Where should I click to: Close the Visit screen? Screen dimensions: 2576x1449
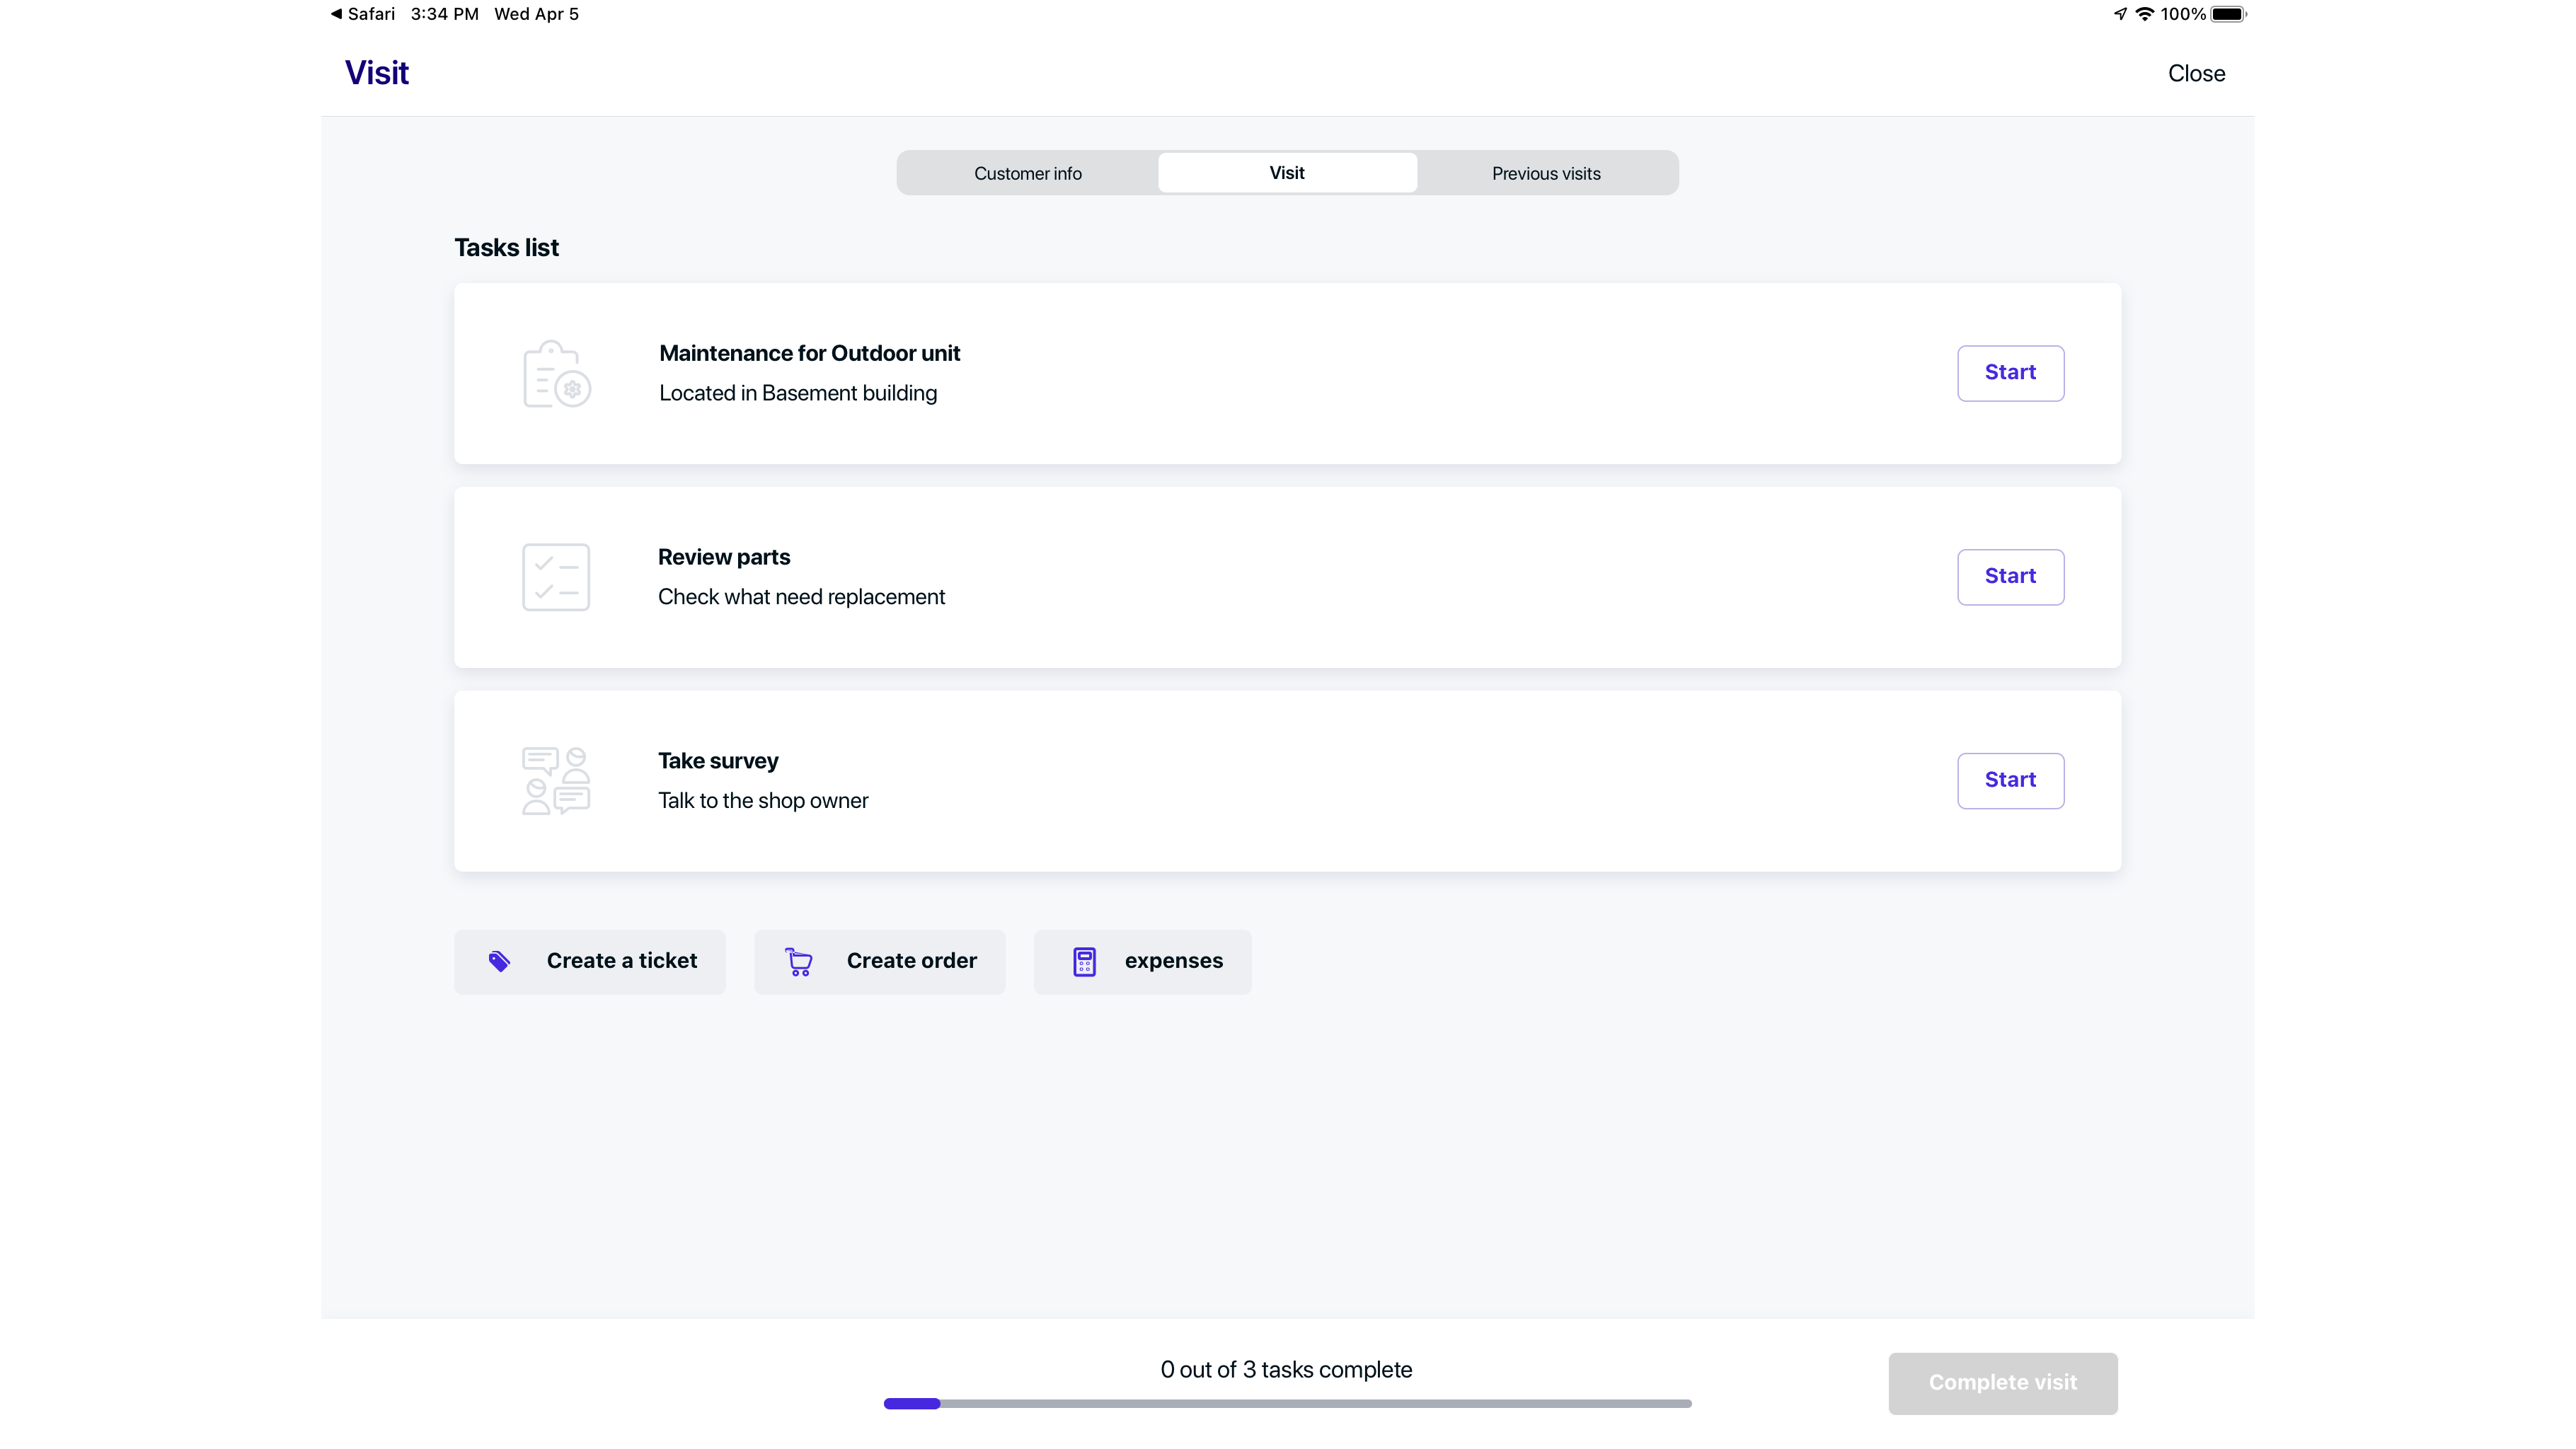coord(2196,73)
